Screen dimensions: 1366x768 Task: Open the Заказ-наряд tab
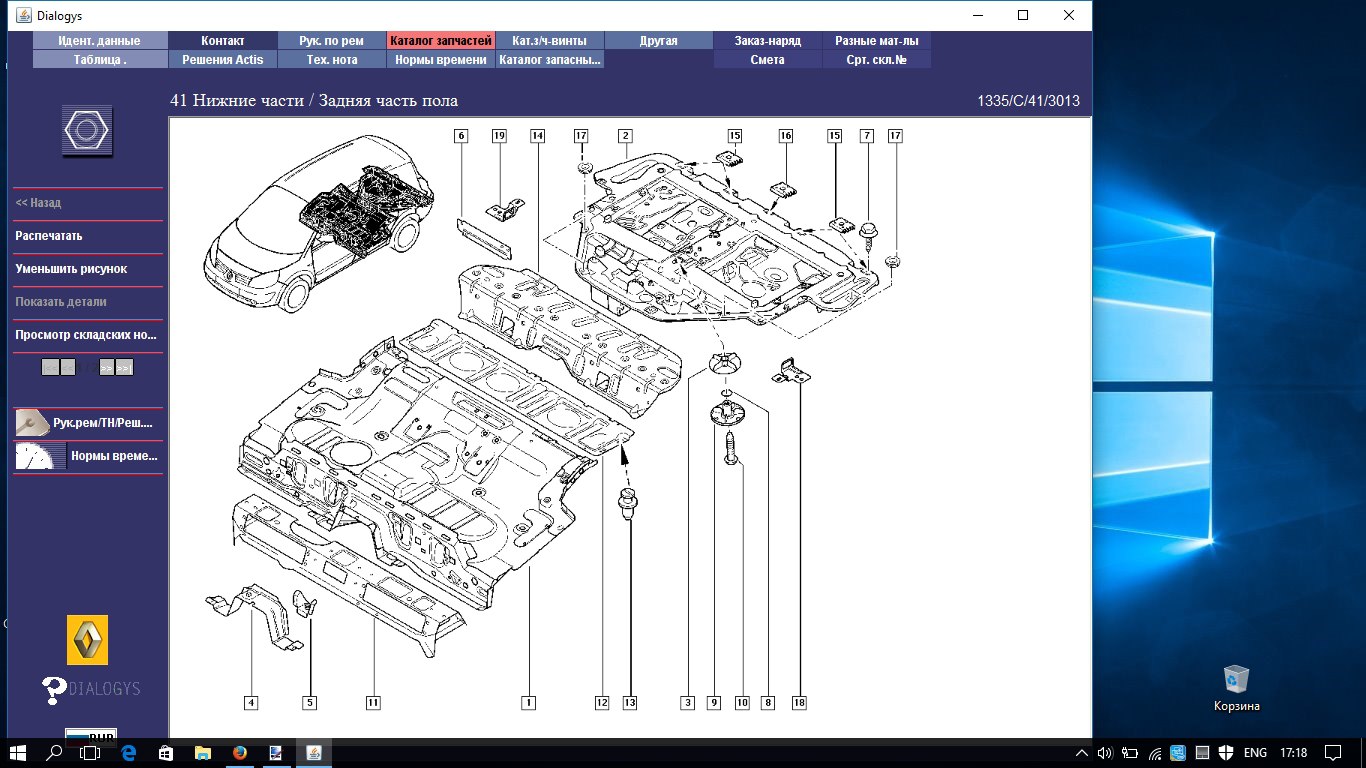[768, 41]
